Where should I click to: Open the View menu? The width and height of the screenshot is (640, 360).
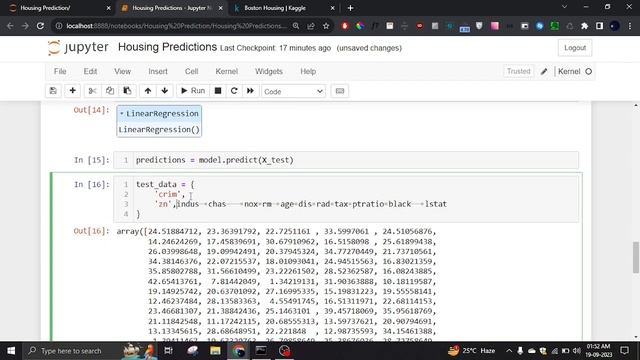(x=122, y=71)
